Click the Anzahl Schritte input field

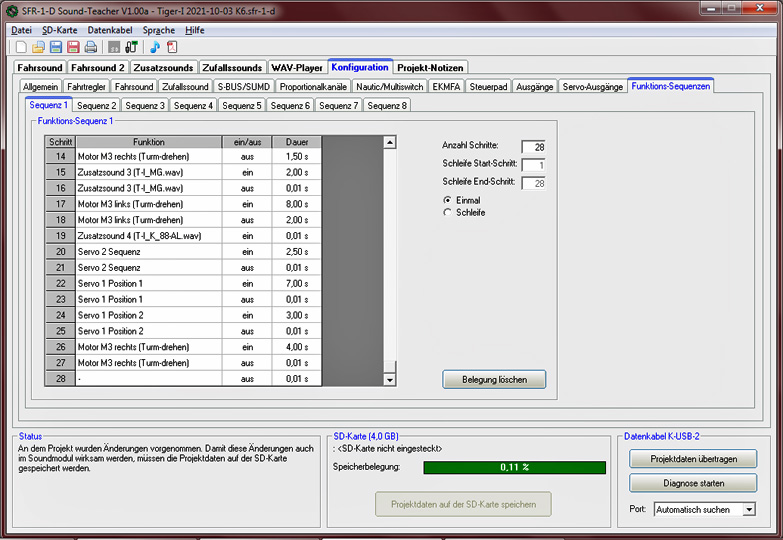533,148
